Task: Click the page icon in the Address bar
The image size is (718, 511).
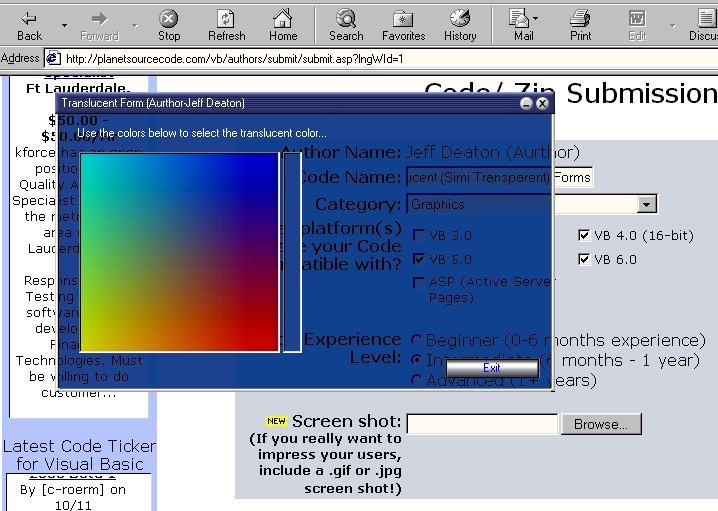Action: [x=54, y=58]
